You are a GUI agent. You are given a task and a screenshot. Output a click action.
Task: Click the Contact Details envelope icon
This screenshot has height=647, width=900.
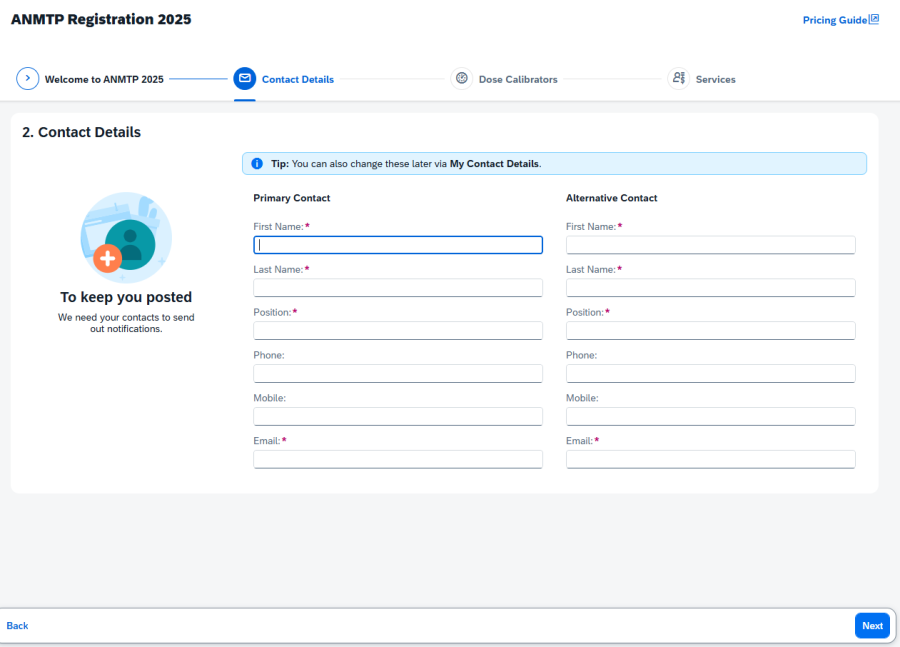(x=244, y=79)
